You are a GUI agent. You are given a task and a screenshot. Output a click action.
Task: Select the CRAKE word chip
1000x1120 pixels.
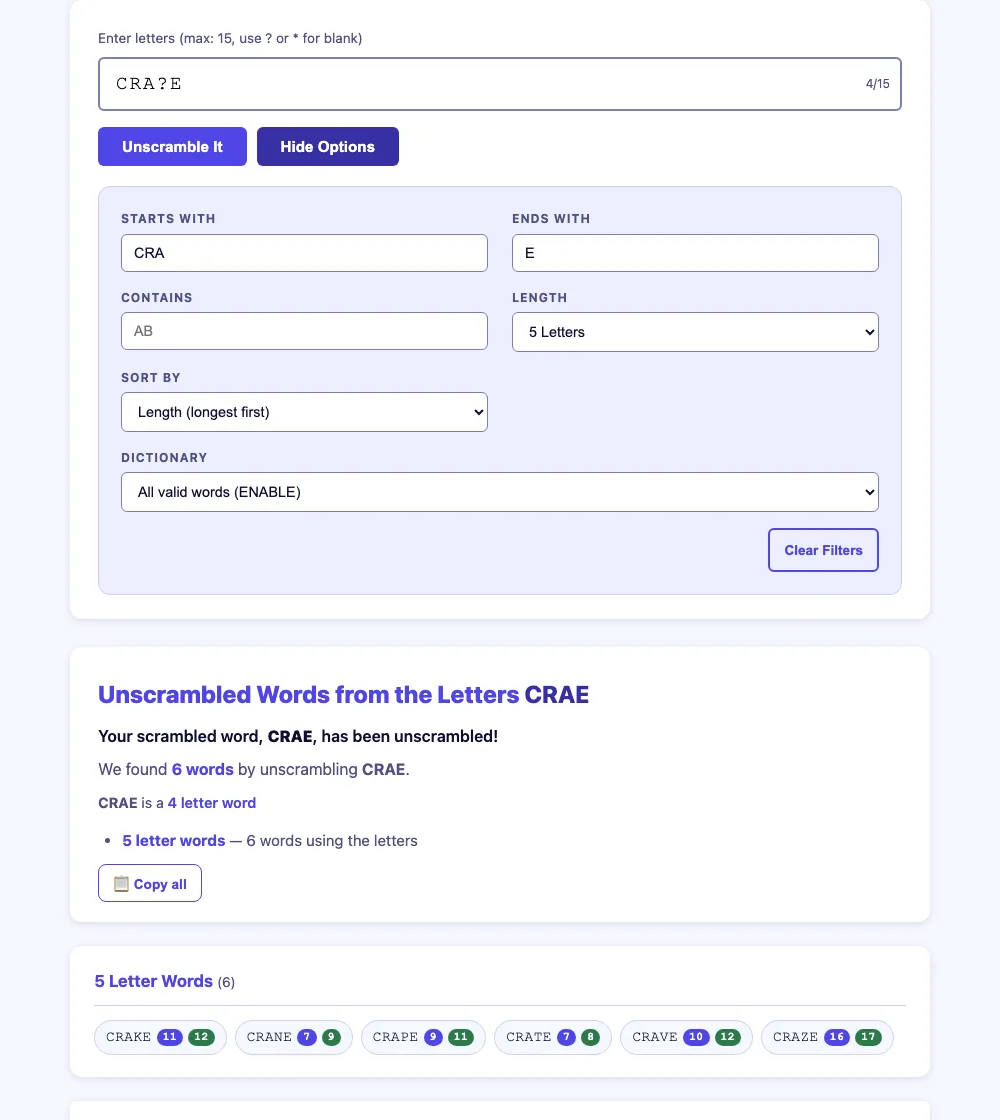click(160, 1037)
